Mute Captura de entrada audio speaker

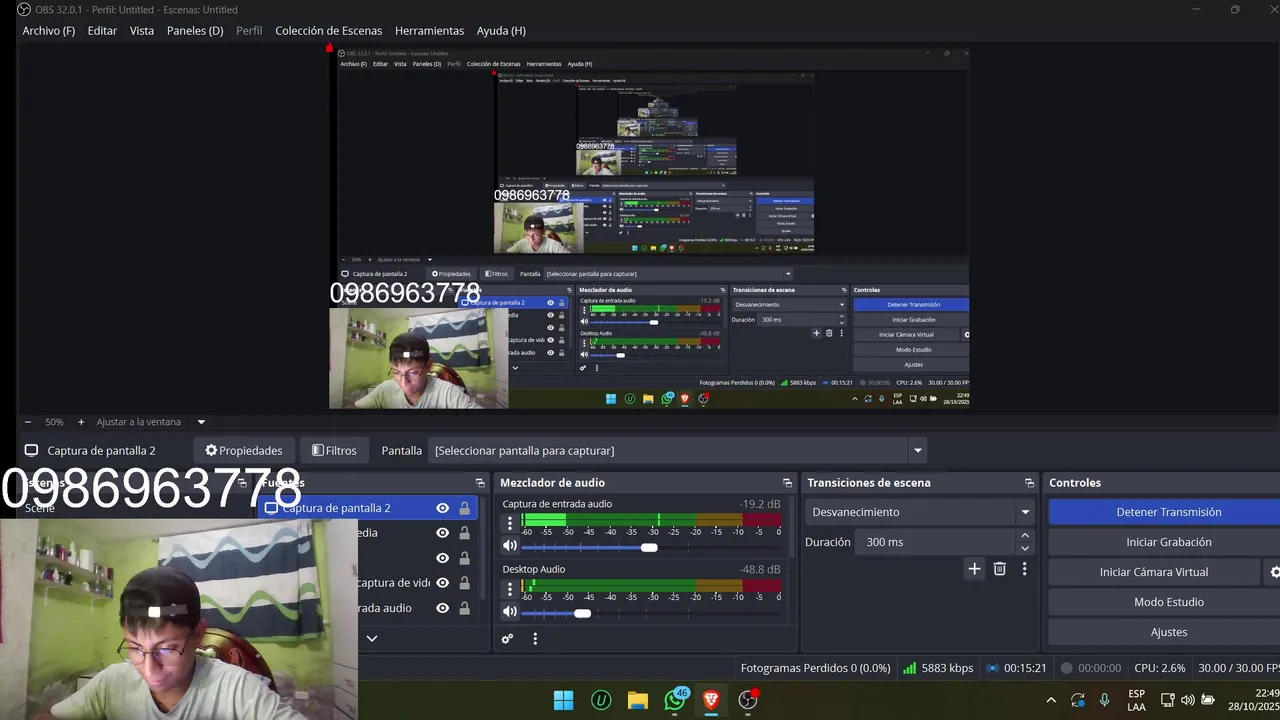tap(510, 546)
